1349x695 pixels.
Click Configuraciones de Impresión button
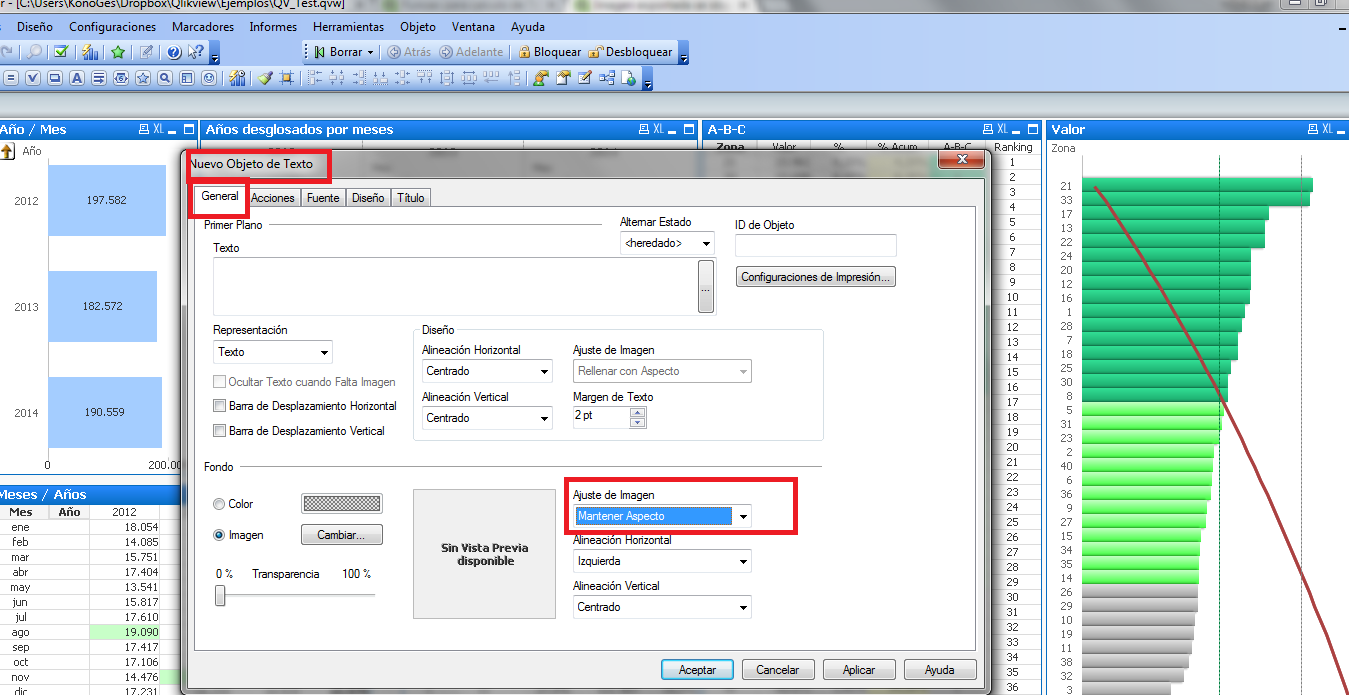pos(815,277)
